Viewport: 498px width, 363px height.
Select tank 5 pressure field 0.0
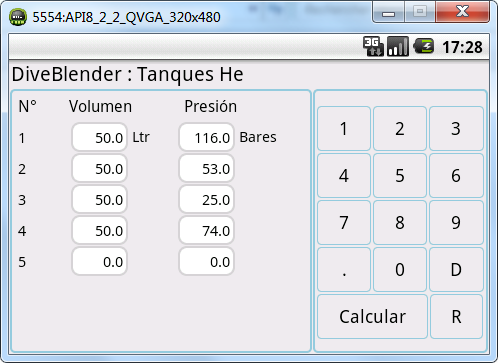(x=206, y=261)
